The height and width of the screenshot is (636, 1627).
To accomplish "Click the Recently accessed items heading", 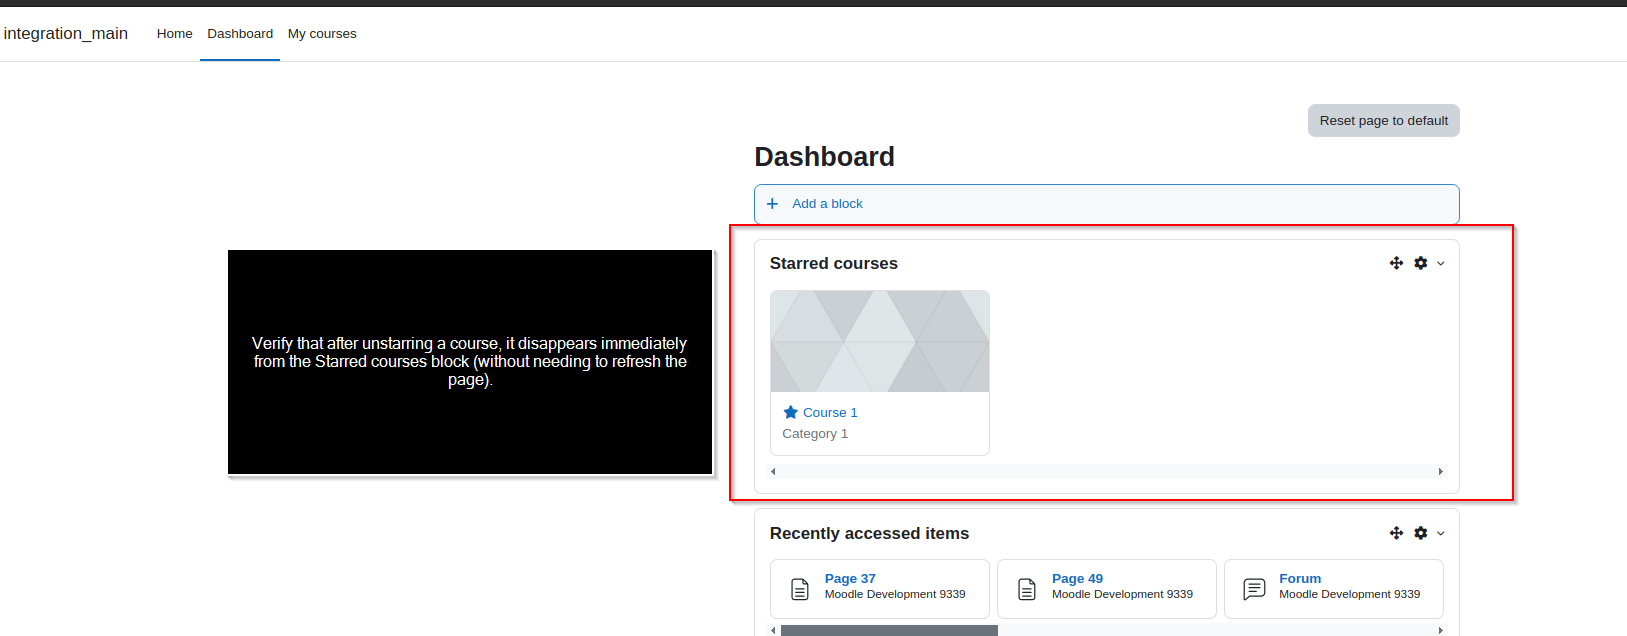I will pyautogui.click(x=869, y=533).
